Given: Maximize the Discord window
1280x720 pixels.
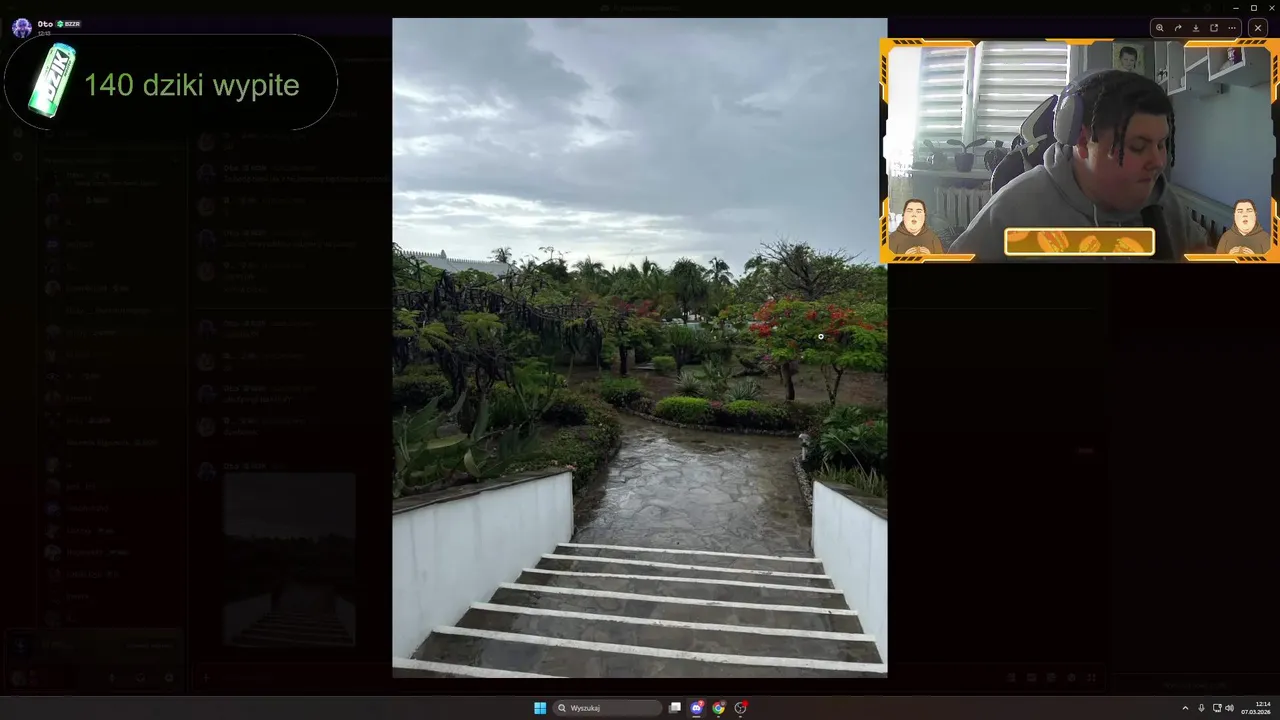Looking at the screenshot, I should click(1254, 8).
